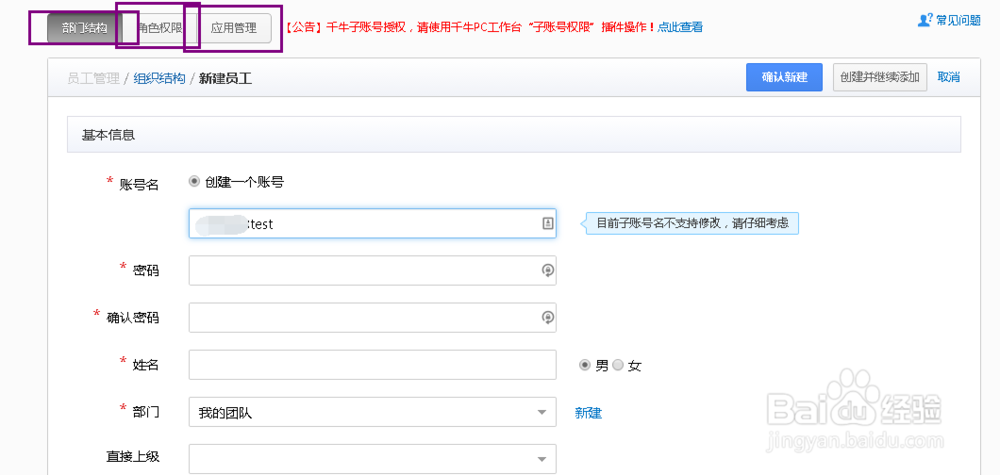
Task: Click the key icon in 确认密码 field
Action: coord(547,317)
